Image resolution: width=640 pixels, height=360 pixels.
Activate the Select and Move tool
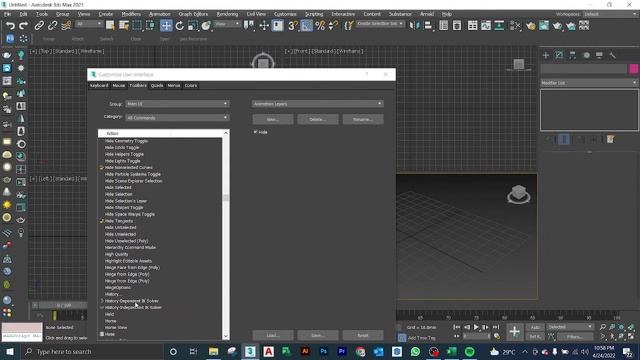166,26
